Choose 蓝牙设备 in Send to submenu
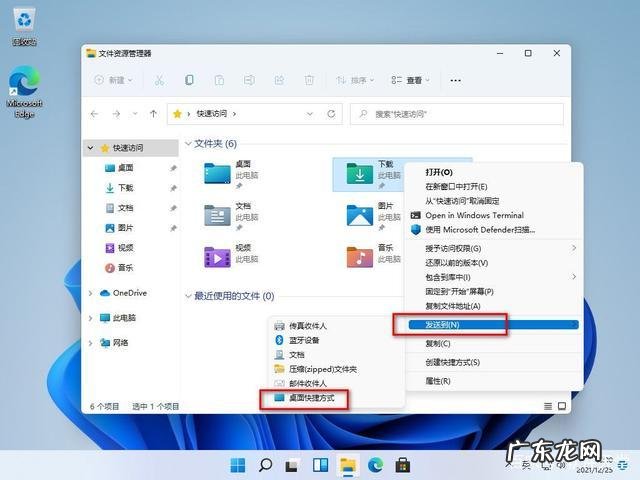This screenshot has height=480, width=640. pyautogui.click(x=337, y=340)
